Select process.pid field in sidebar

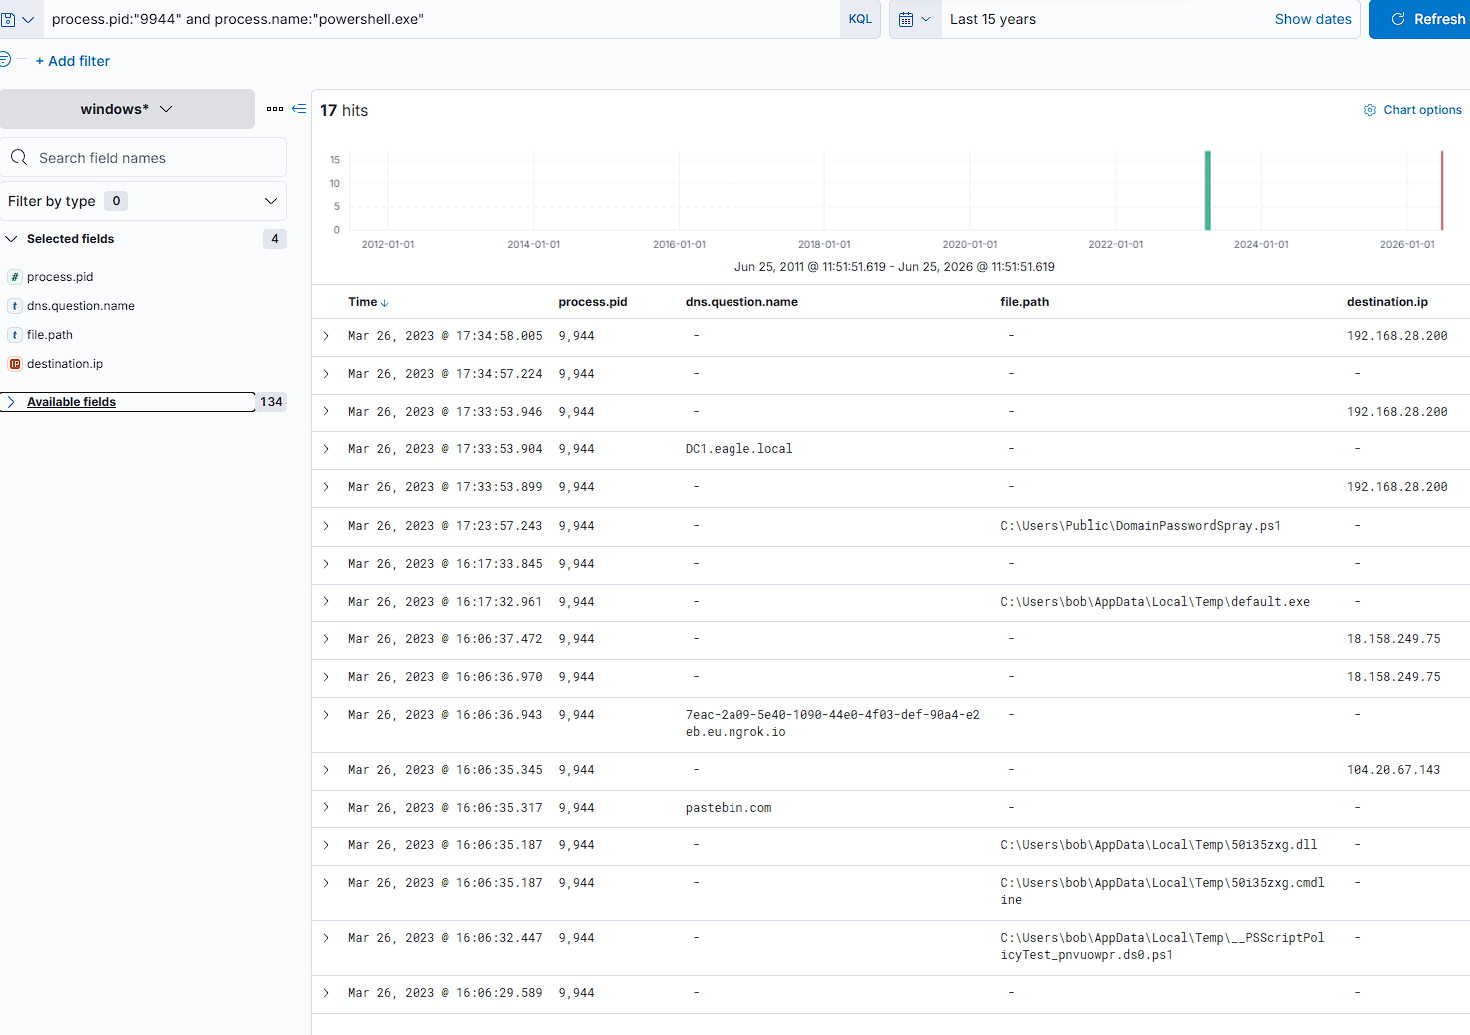tap(60, 277)
